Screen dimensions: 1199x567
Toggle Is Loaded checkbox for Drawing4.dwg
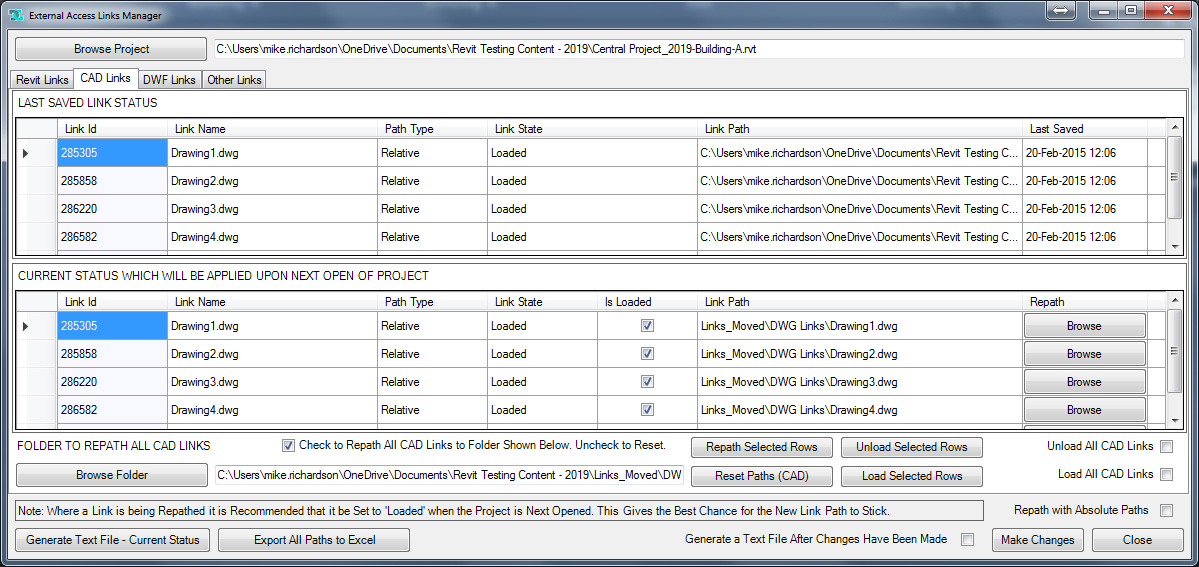coord(647,409)
